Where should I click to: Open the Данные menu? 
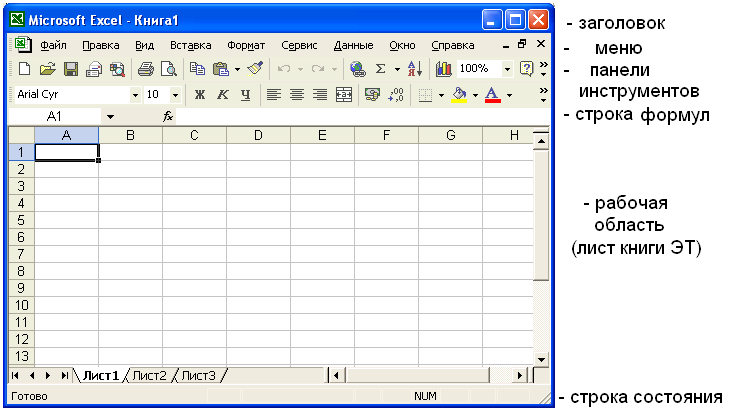pos(353,46)
